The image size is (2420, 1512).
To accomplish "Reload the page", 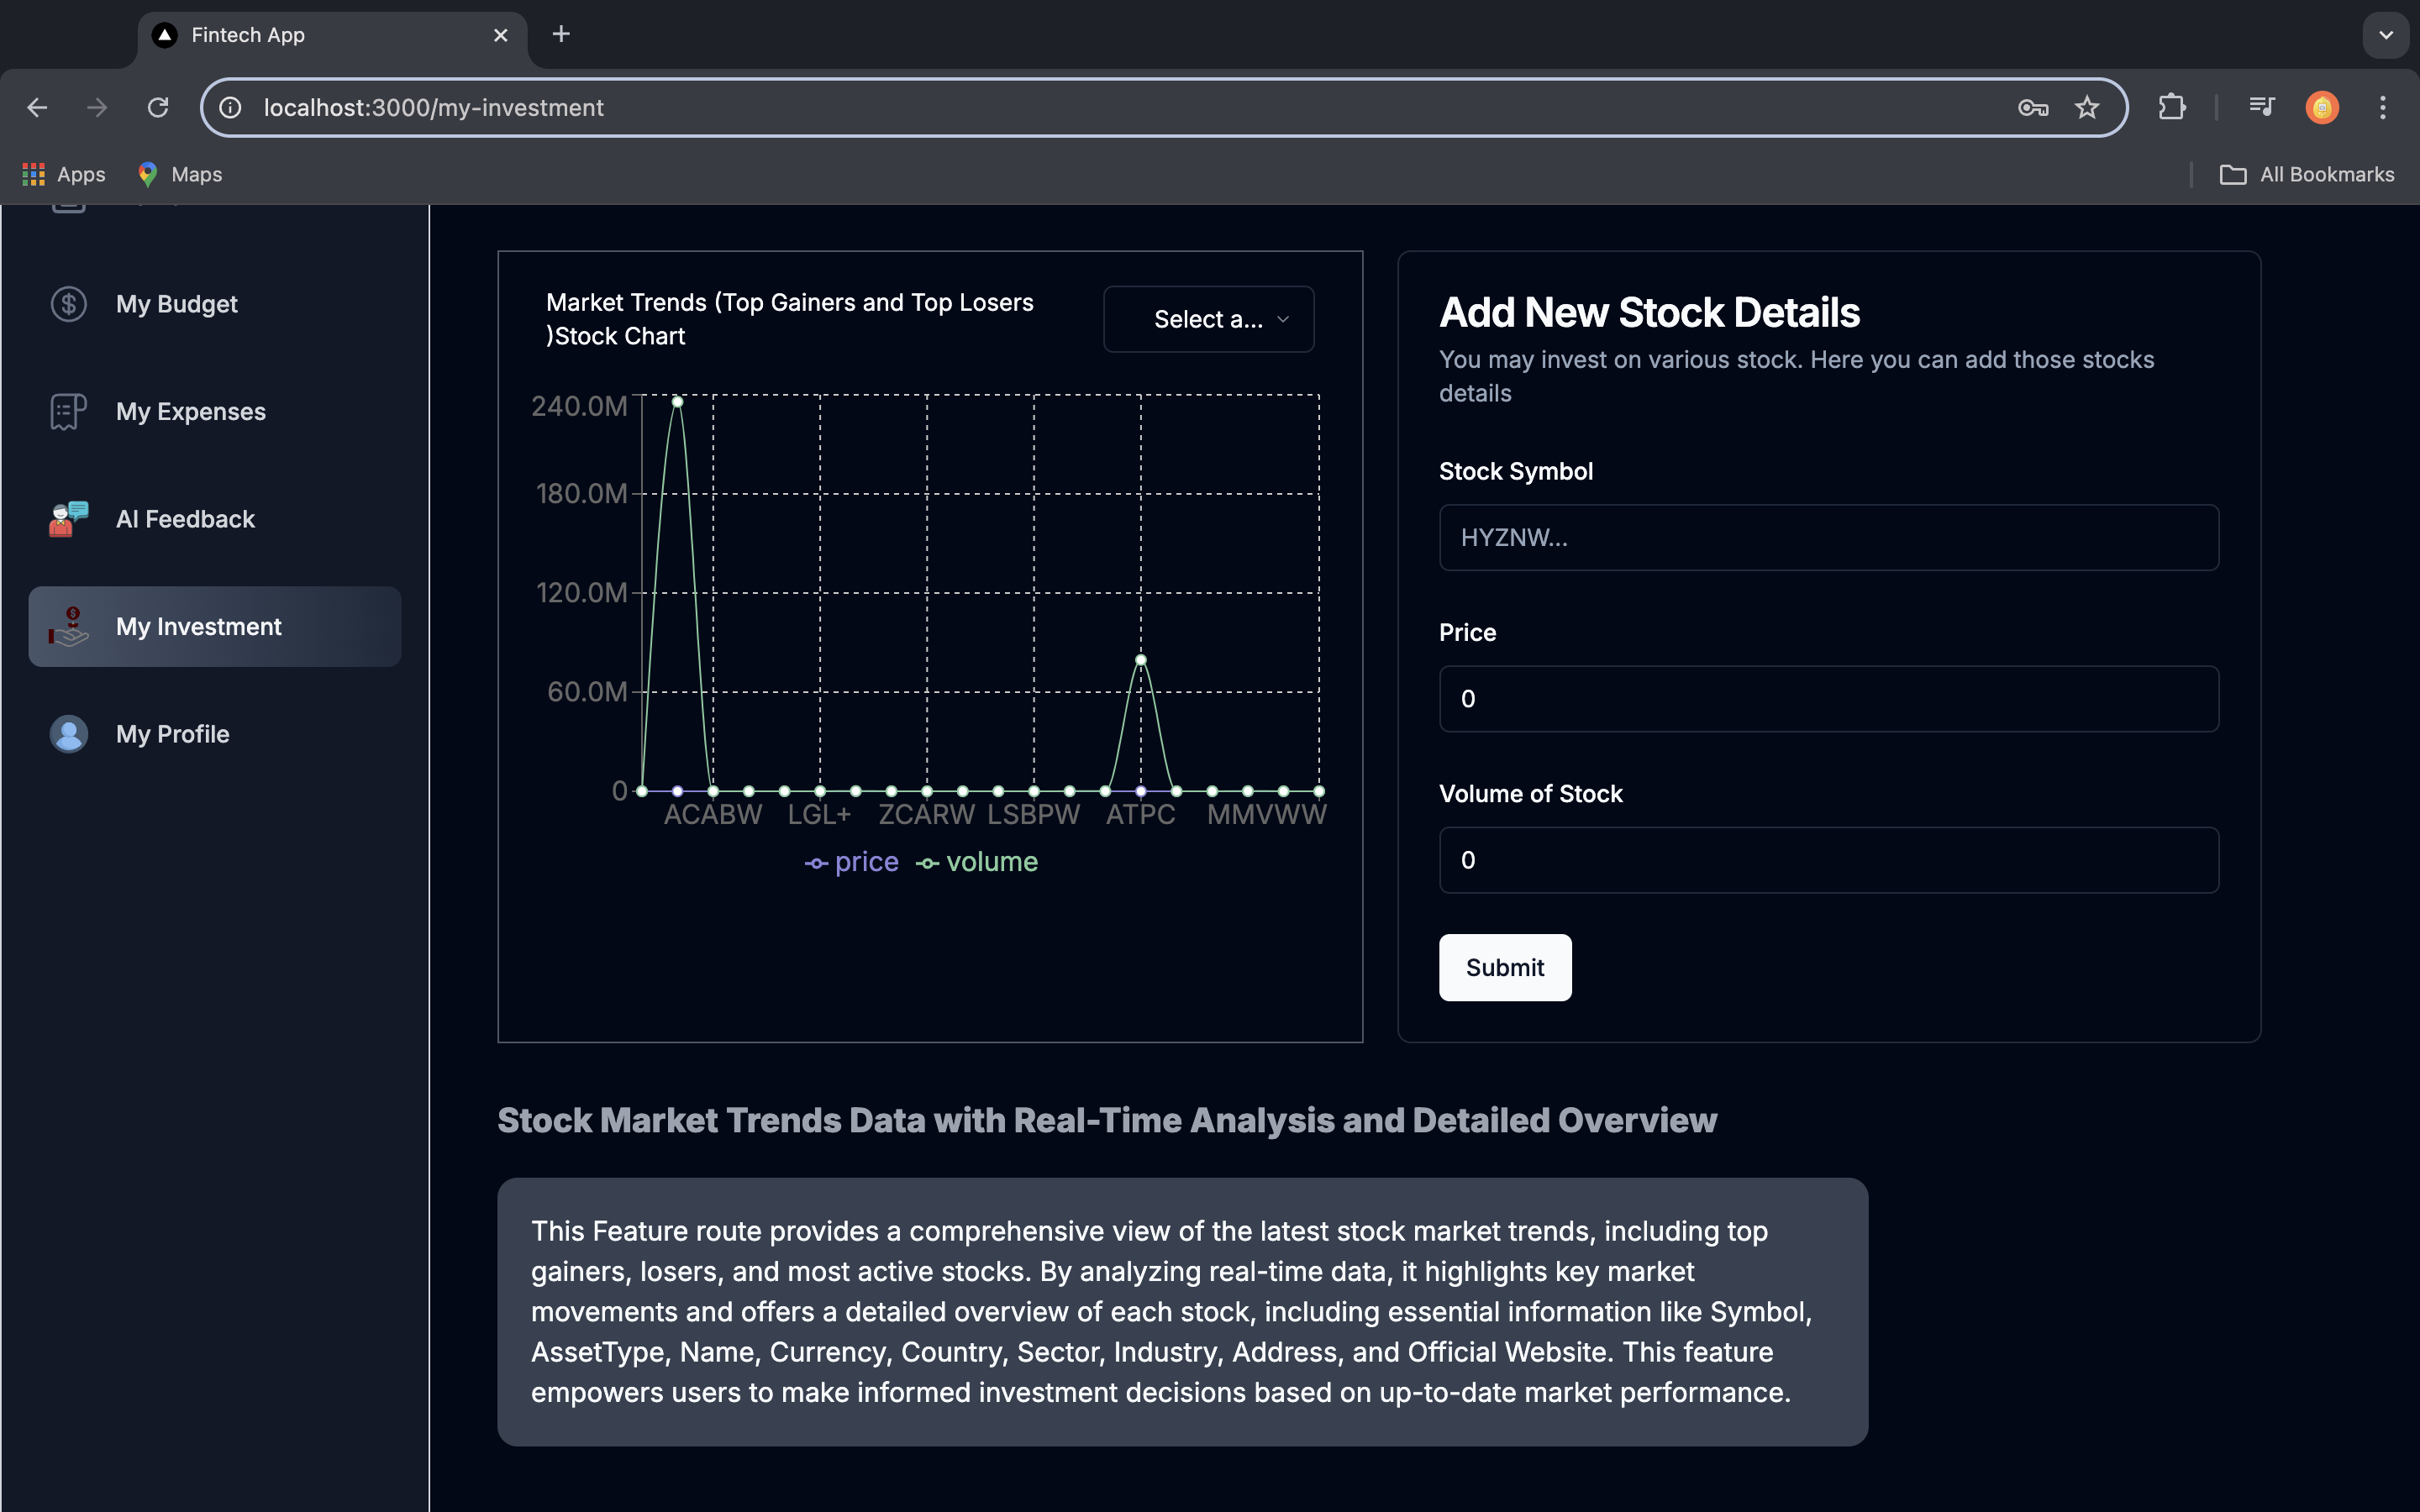I will tap(158, 108).
